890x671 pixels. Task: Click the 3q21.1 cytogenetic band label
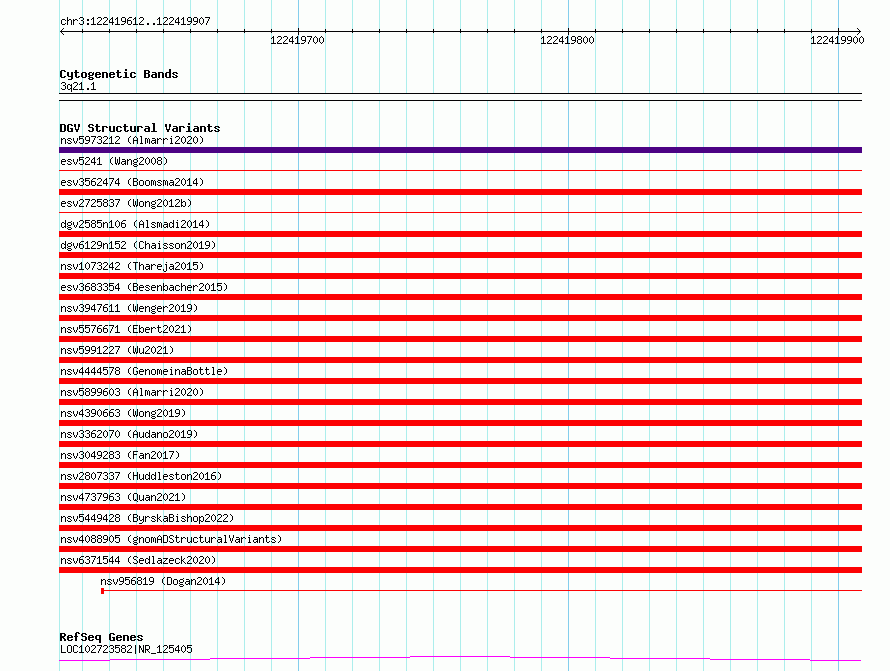point(78,86)
